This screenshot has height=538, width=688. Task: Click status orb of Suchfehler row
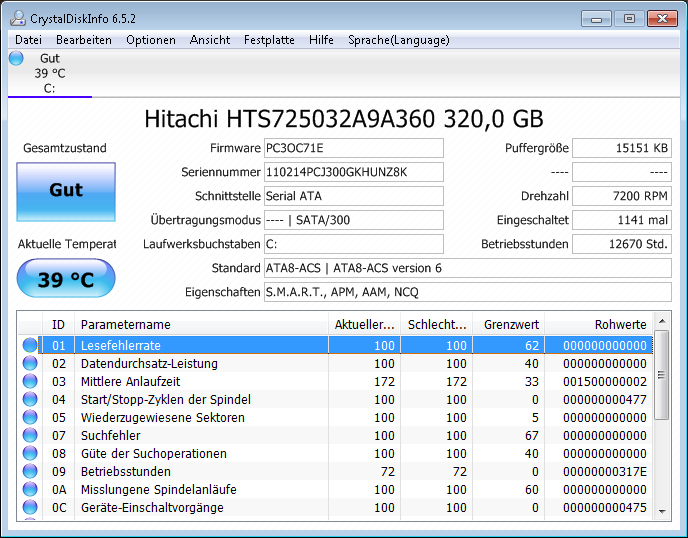coord(30,435)
